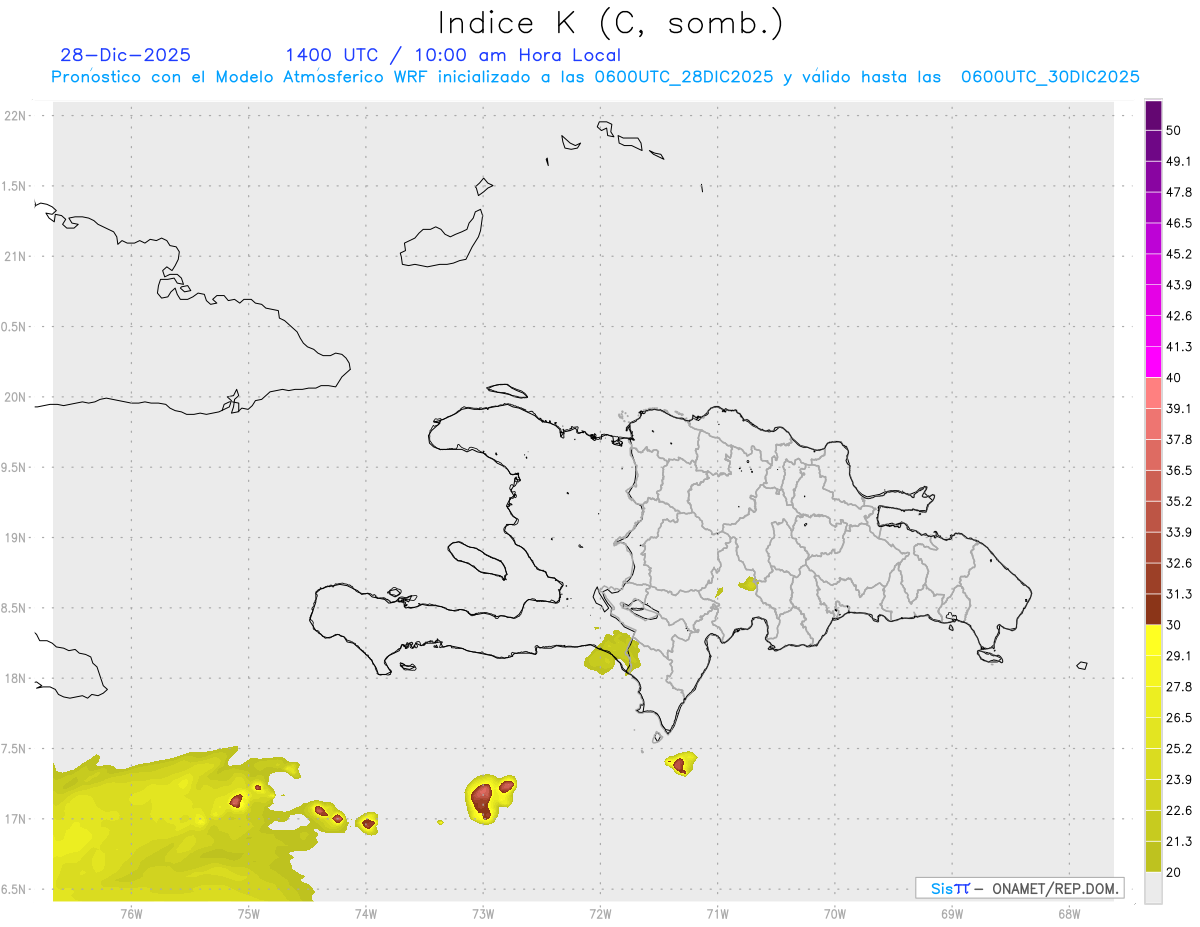1200x927 pixels.
Task: Pick the dark purple swatch above 50
Action: coord(1153,115)
